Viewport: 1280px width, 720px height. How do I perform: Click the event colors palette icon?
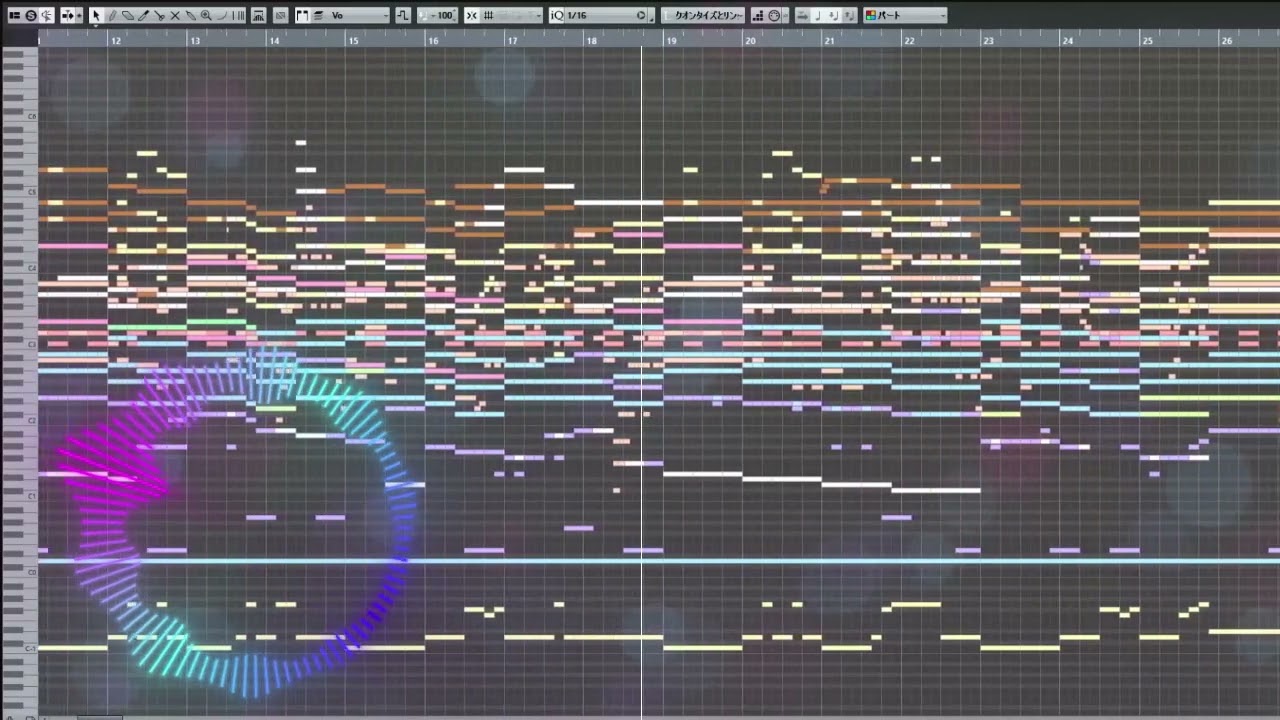(x=870, y=15)
